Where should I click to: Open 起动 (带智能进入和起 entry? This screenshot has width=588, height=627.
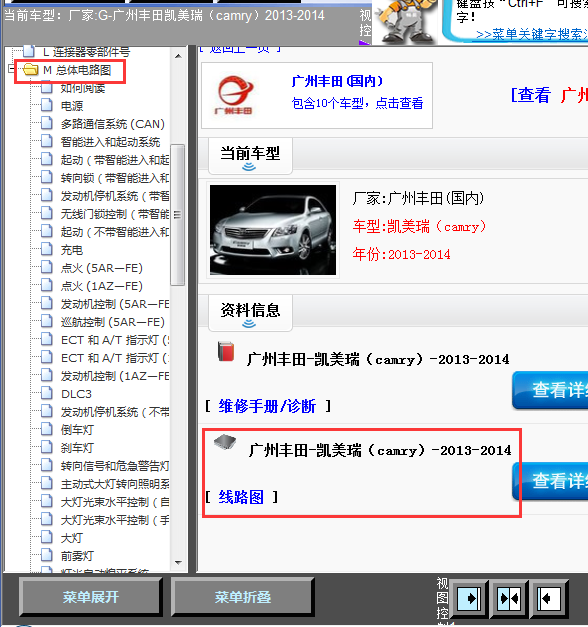(x=114, y=160)
